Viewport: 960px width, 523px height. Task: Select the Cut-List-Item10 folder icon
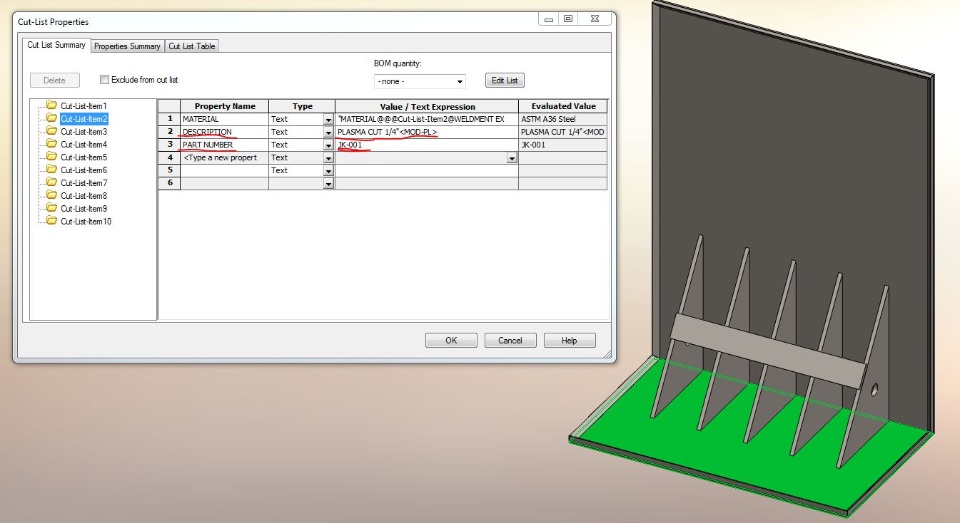[51, 221]
